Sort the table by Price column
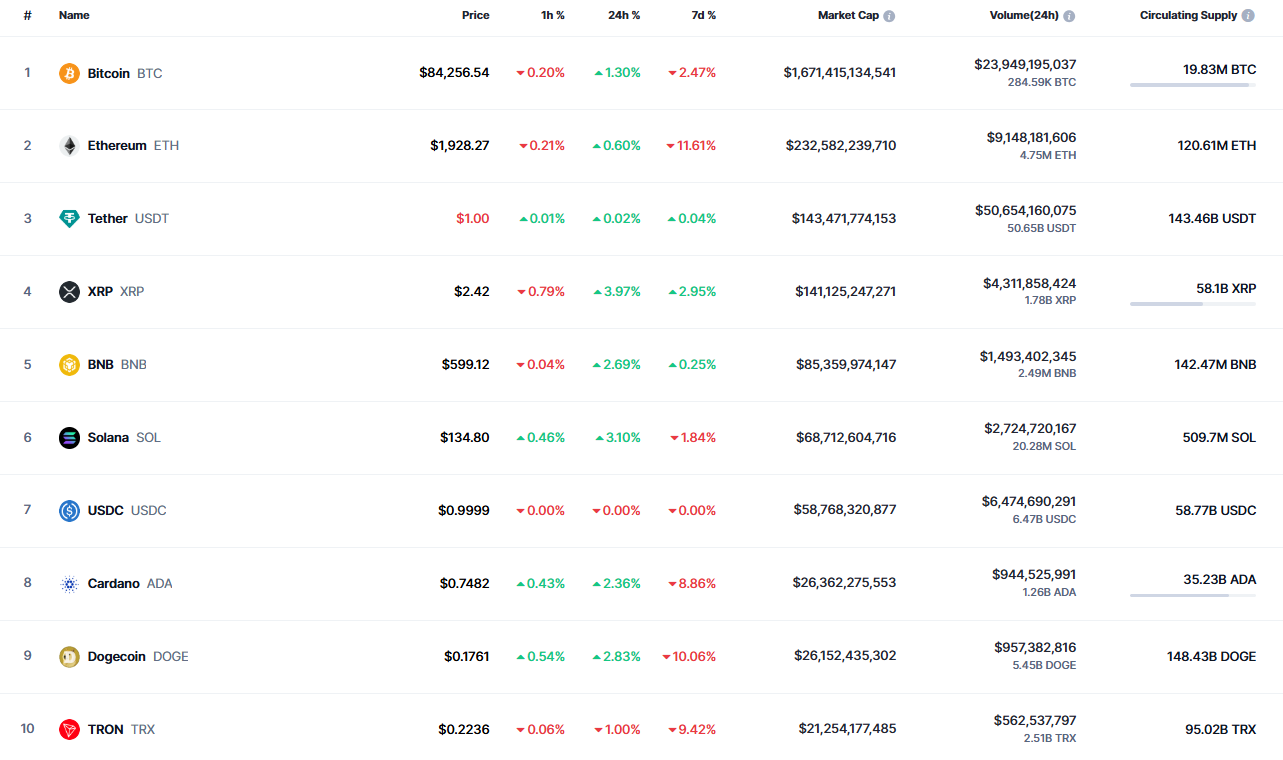1283x760 pixels. [475, 16]
